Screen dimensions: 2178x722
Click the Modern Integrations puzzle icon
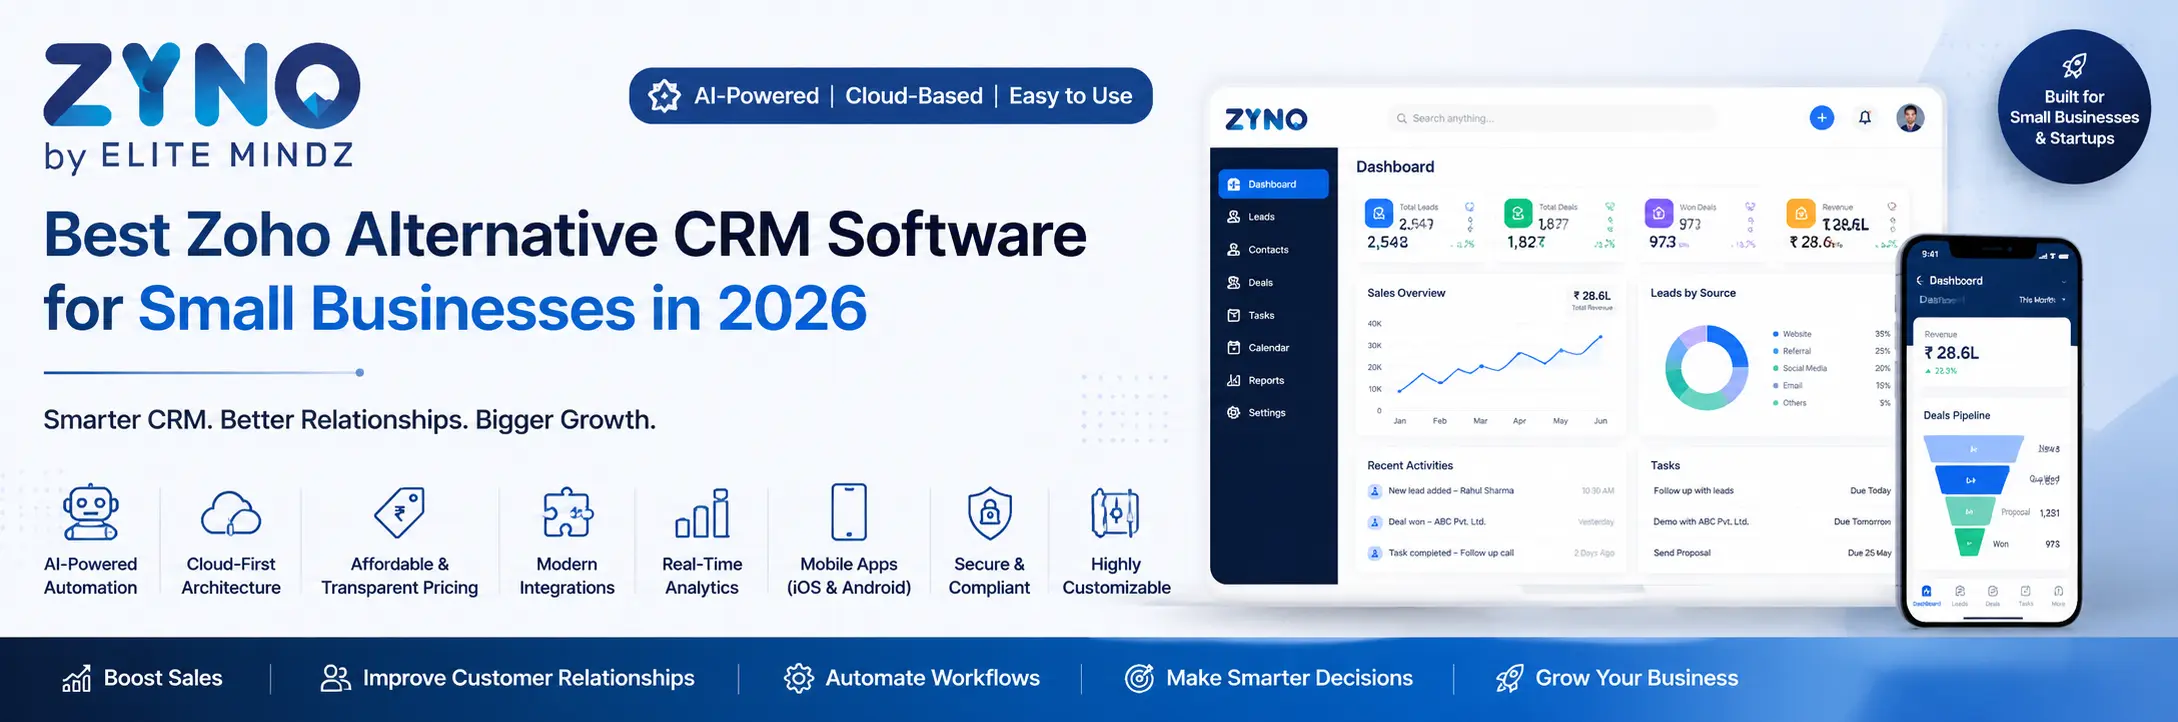tap(567, 513)
